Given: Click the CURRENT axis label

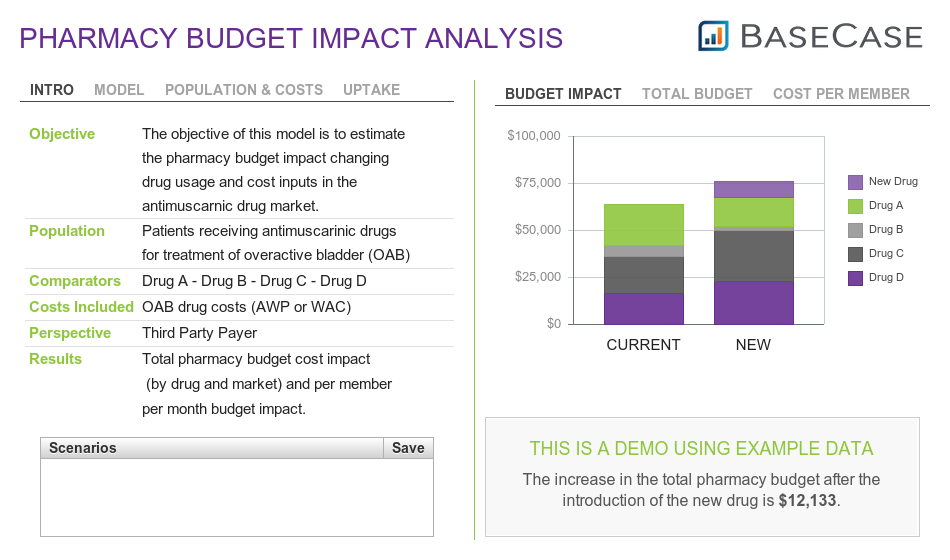Looking at the screenshot, I should (x=643, y=345).
